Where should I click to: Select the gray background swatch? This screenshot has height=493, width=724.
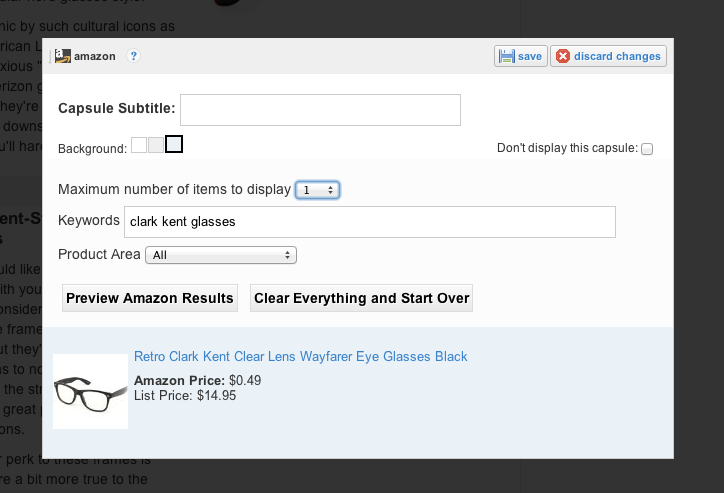click(x=155, y=145)
